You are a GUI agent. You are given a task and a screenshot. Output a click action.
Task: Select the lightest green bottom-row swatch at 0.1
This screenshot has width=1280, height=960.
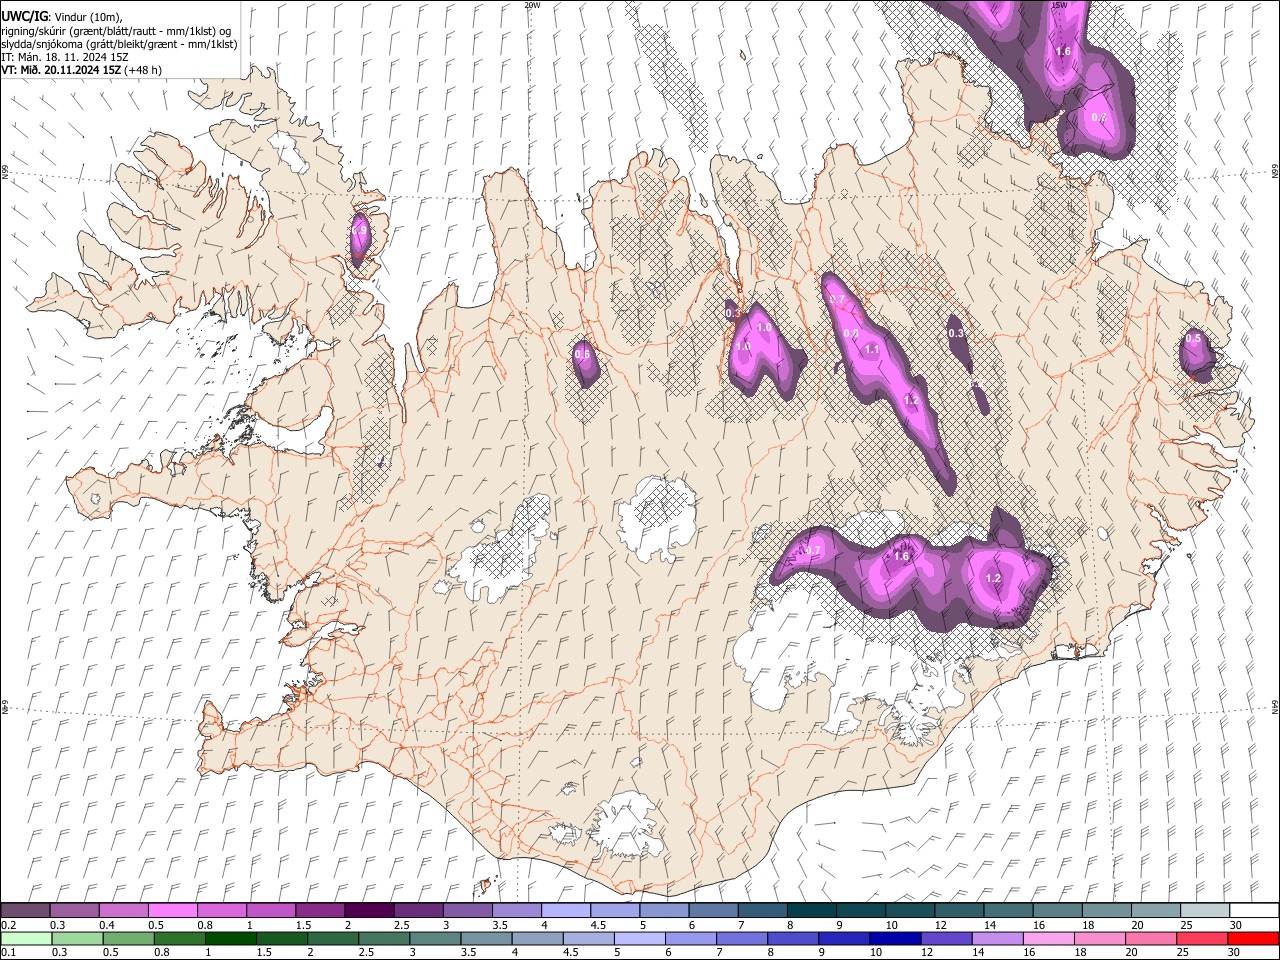coord(26,938)
